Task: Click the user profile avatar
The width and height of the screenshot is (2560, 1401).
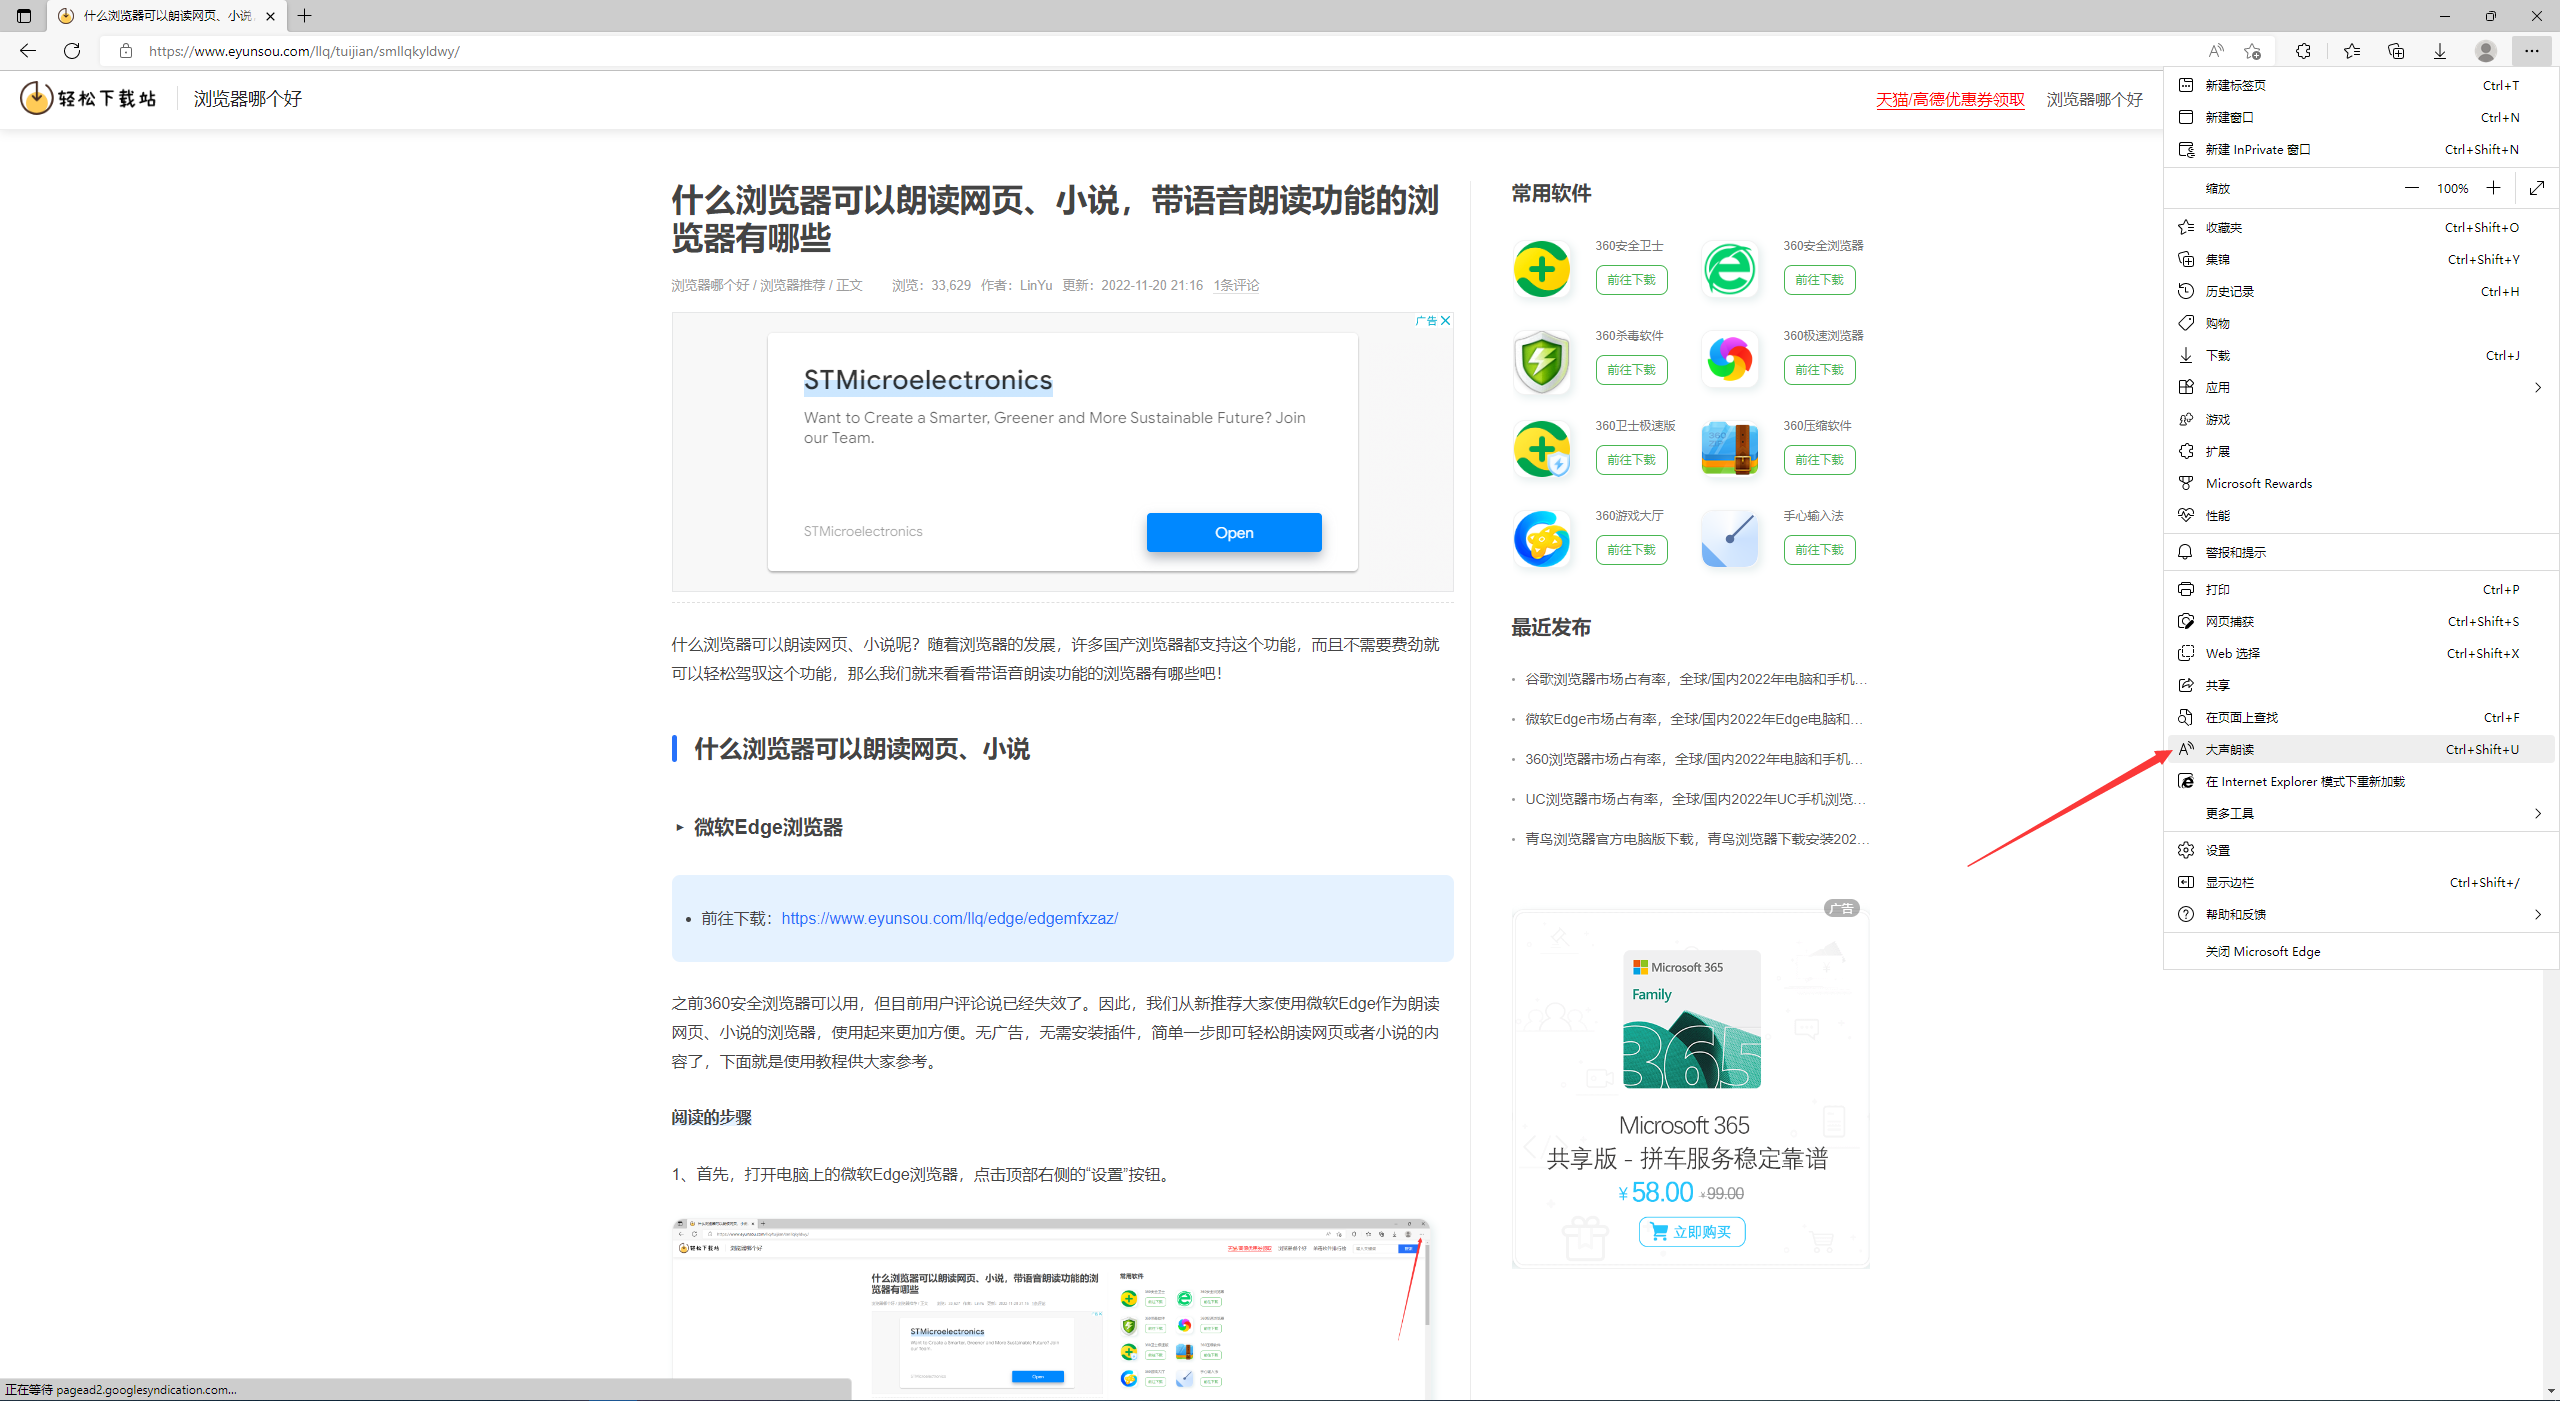Action: tap(2486, 51)
